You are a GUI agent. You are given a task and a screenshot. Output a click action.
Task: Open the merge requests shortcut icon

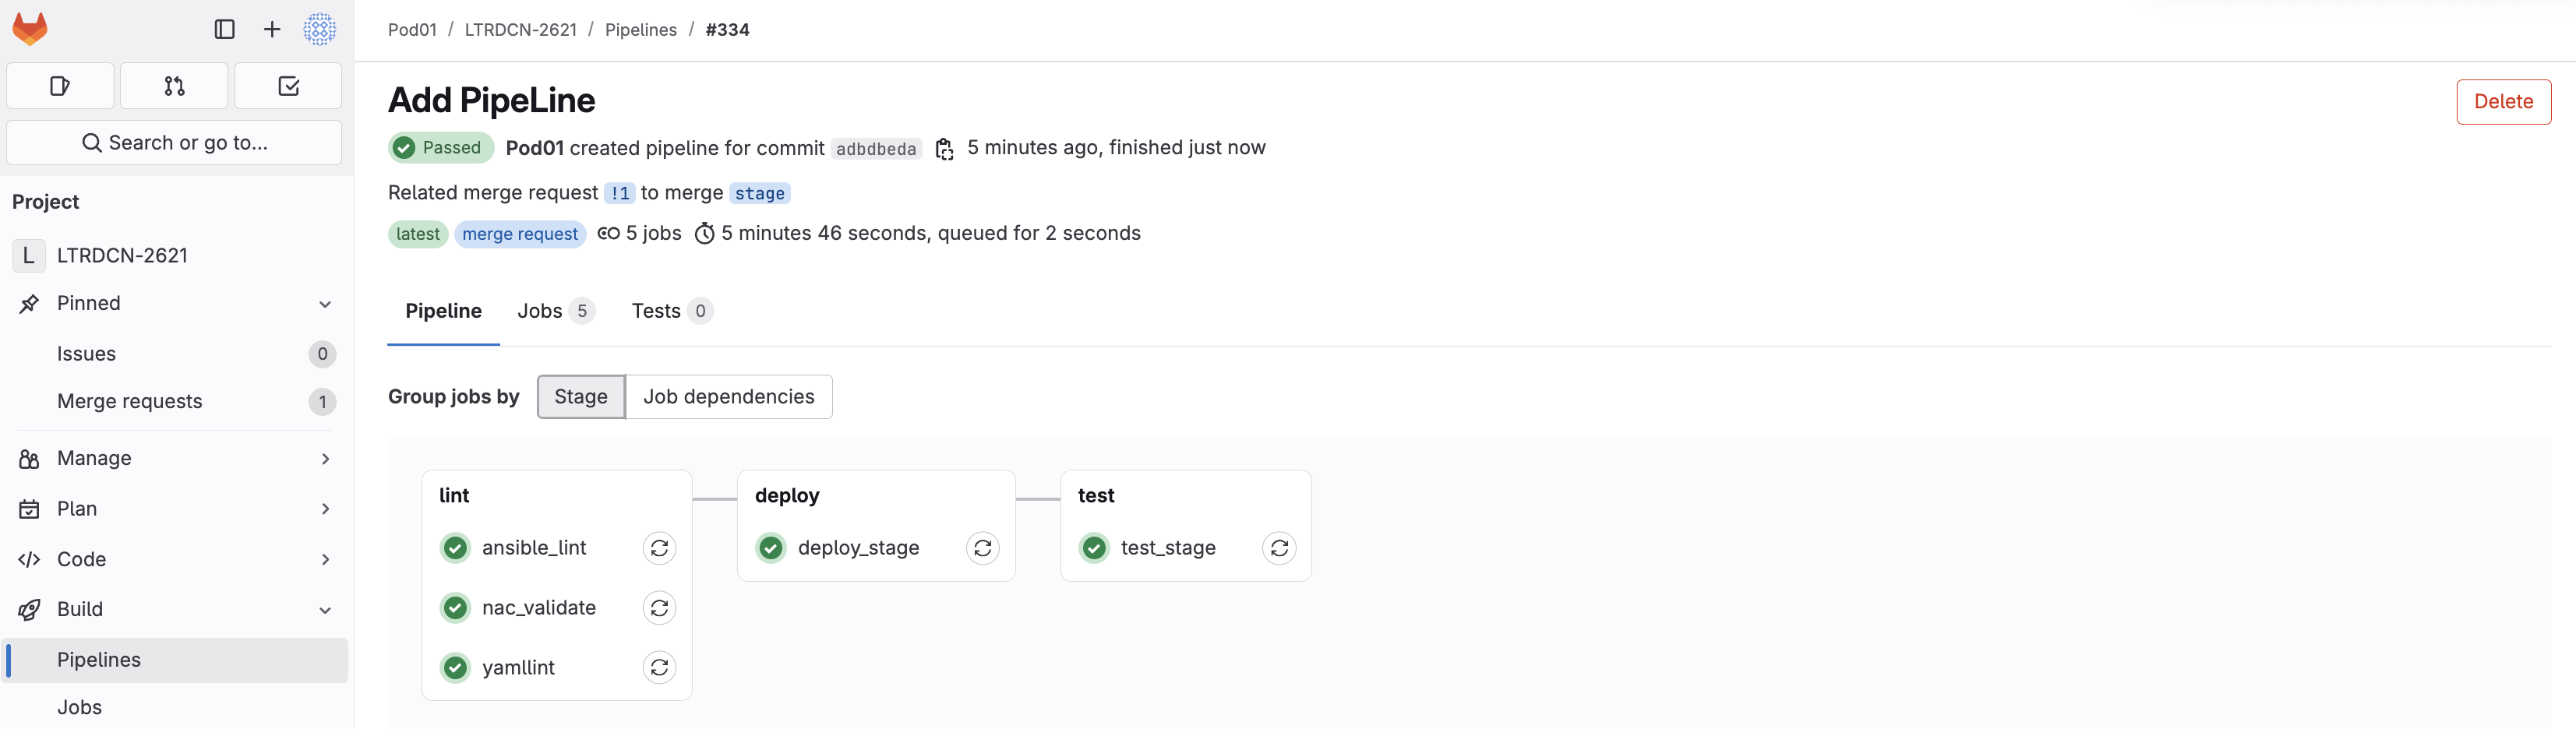174,86
